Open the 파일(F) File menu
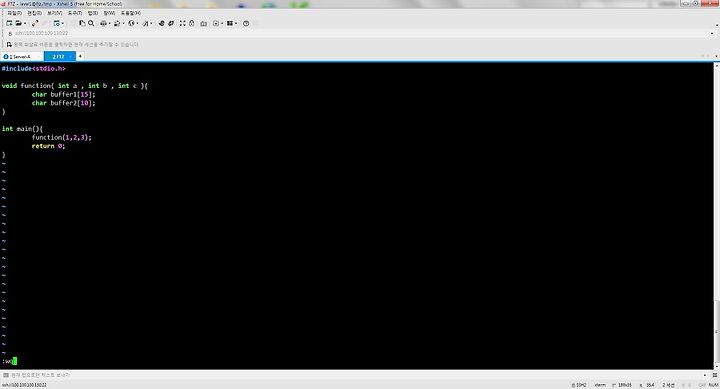 pyautogui.click(x=15, y=13)
